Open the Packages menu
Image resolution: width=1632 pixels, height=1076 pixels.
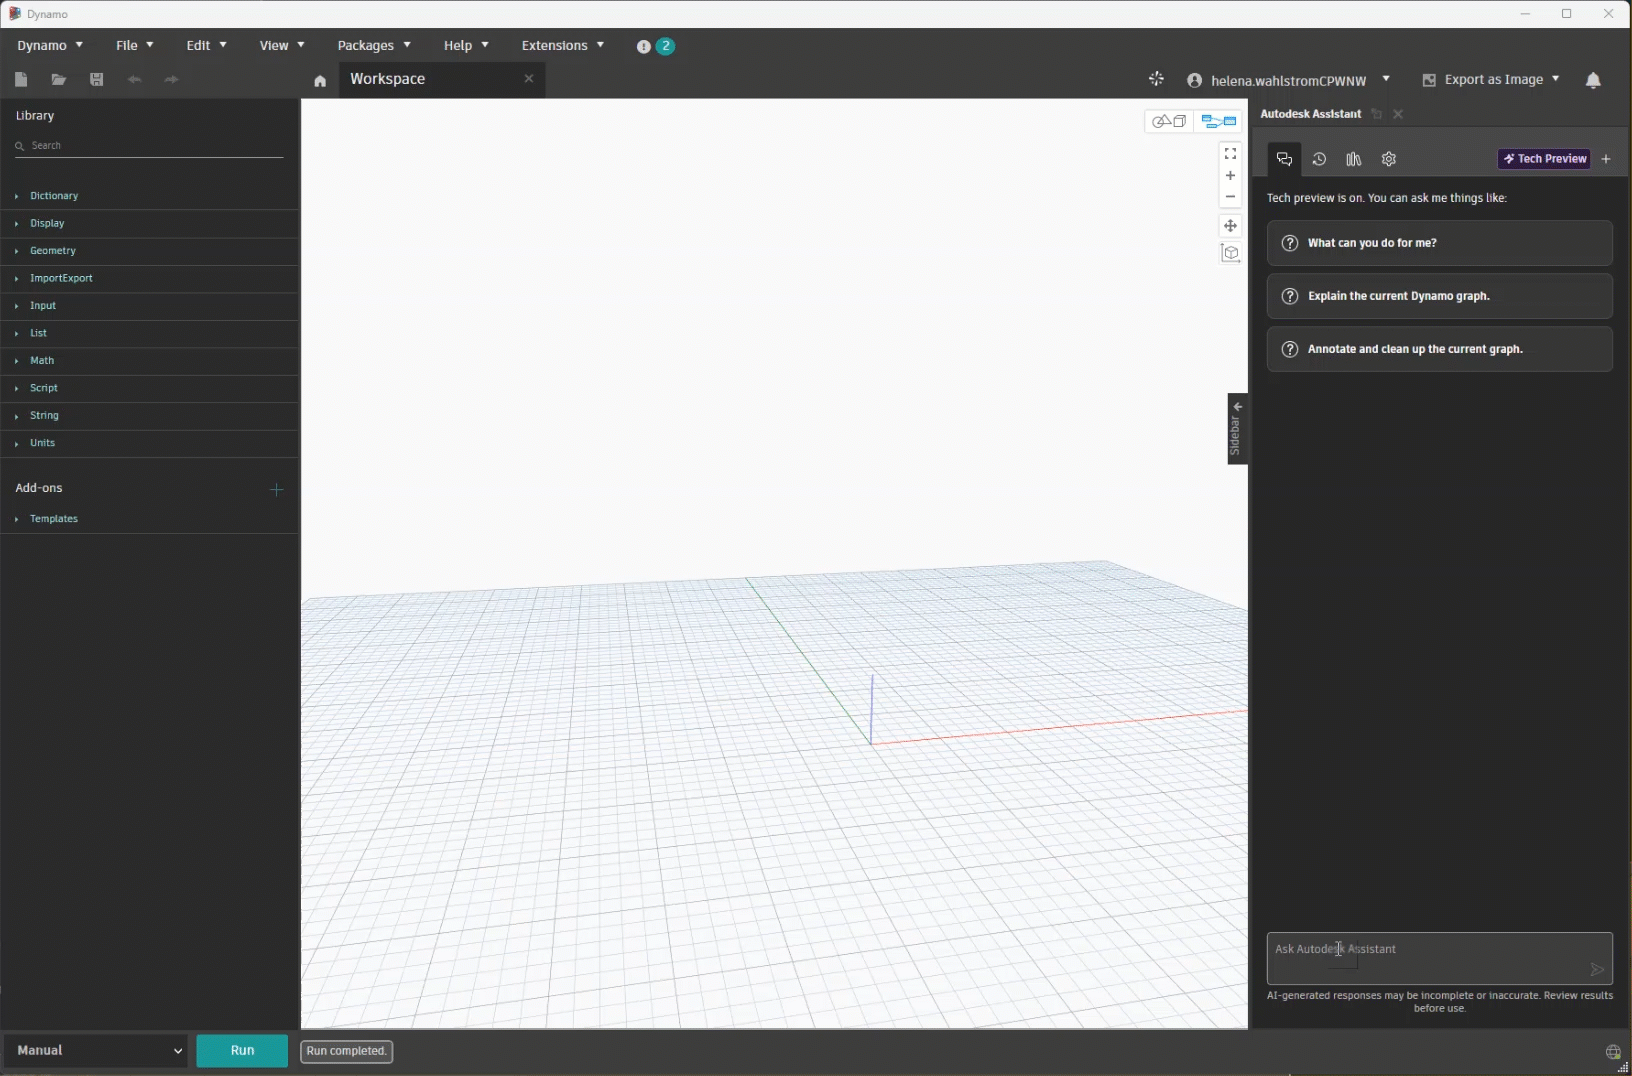[x=374, y=46]
